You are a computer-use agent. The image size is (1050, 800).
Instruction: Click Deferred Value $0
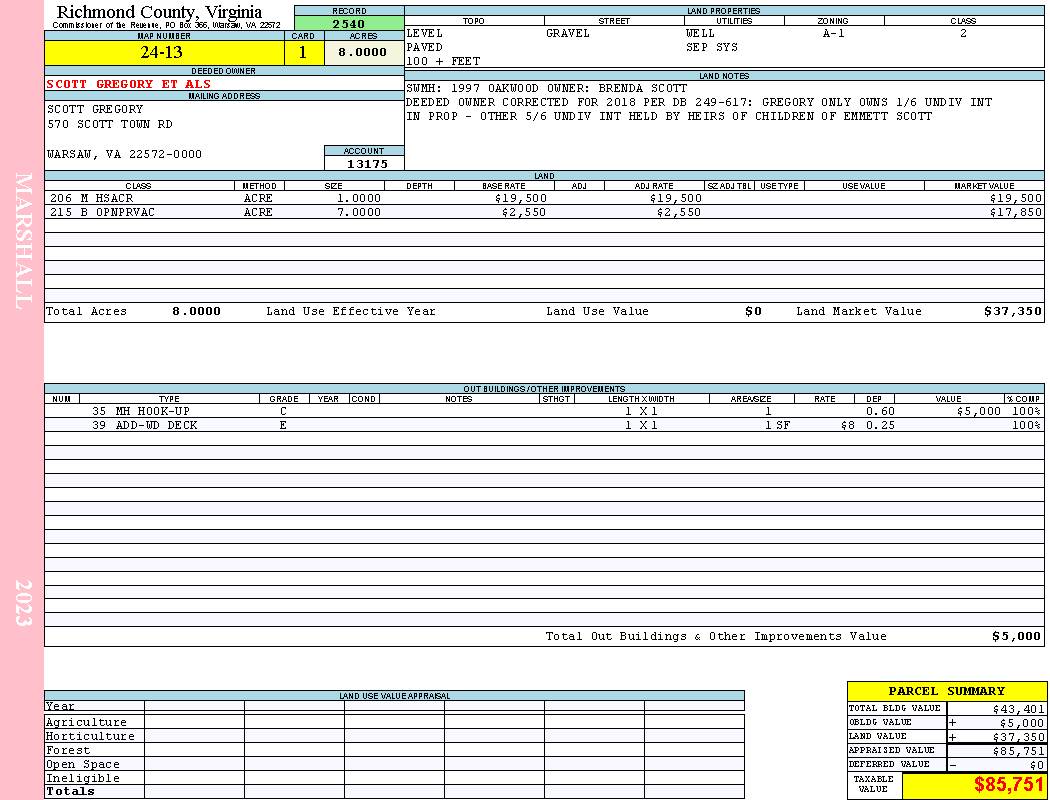(1037, 765)
